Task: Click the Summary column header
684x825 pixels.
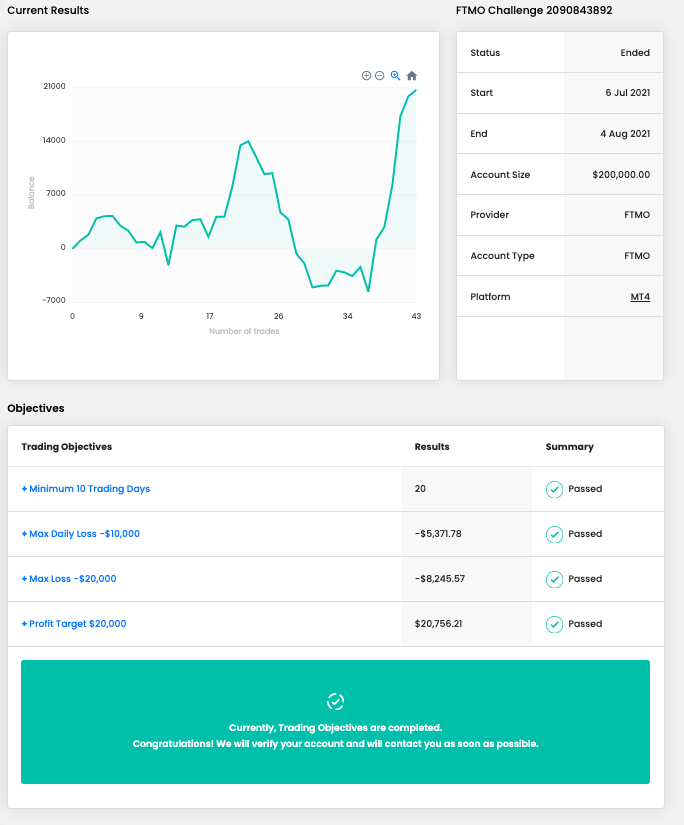Action: pyautogui.click(x=569, y=447)
